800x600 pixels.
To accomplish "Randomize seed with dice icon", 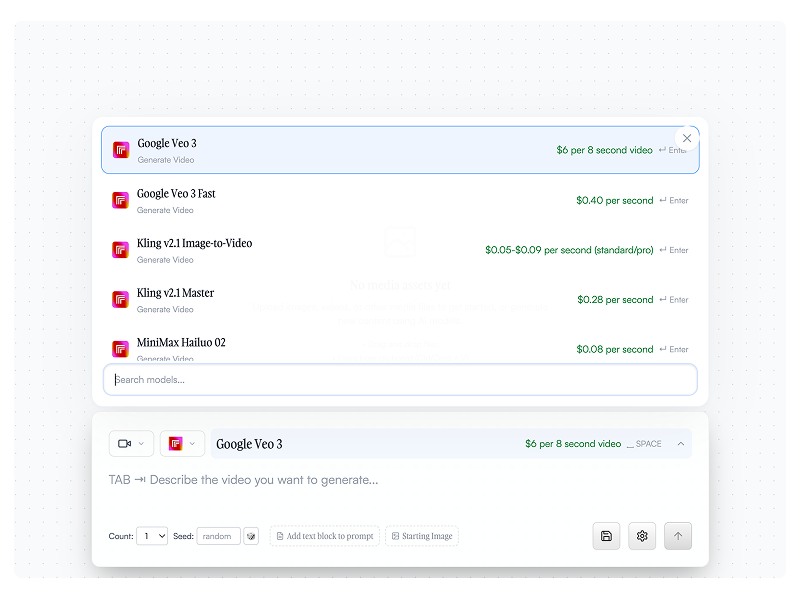I will (x=251, y=536).
